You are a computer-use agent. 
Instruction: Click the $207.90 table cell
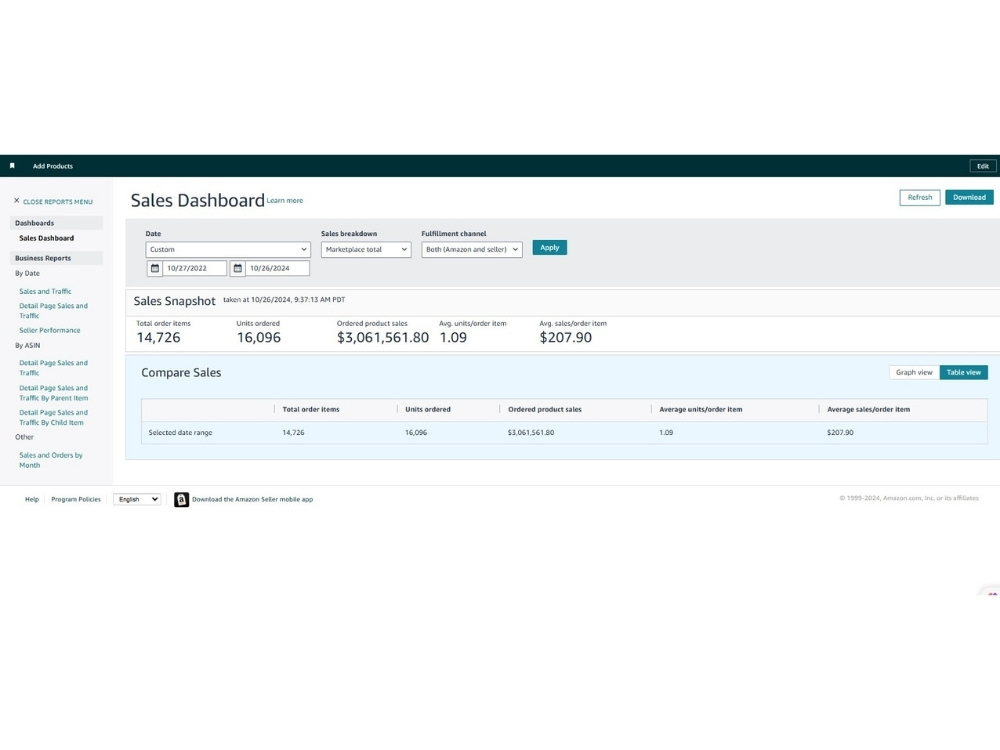(x=840, y=432)
